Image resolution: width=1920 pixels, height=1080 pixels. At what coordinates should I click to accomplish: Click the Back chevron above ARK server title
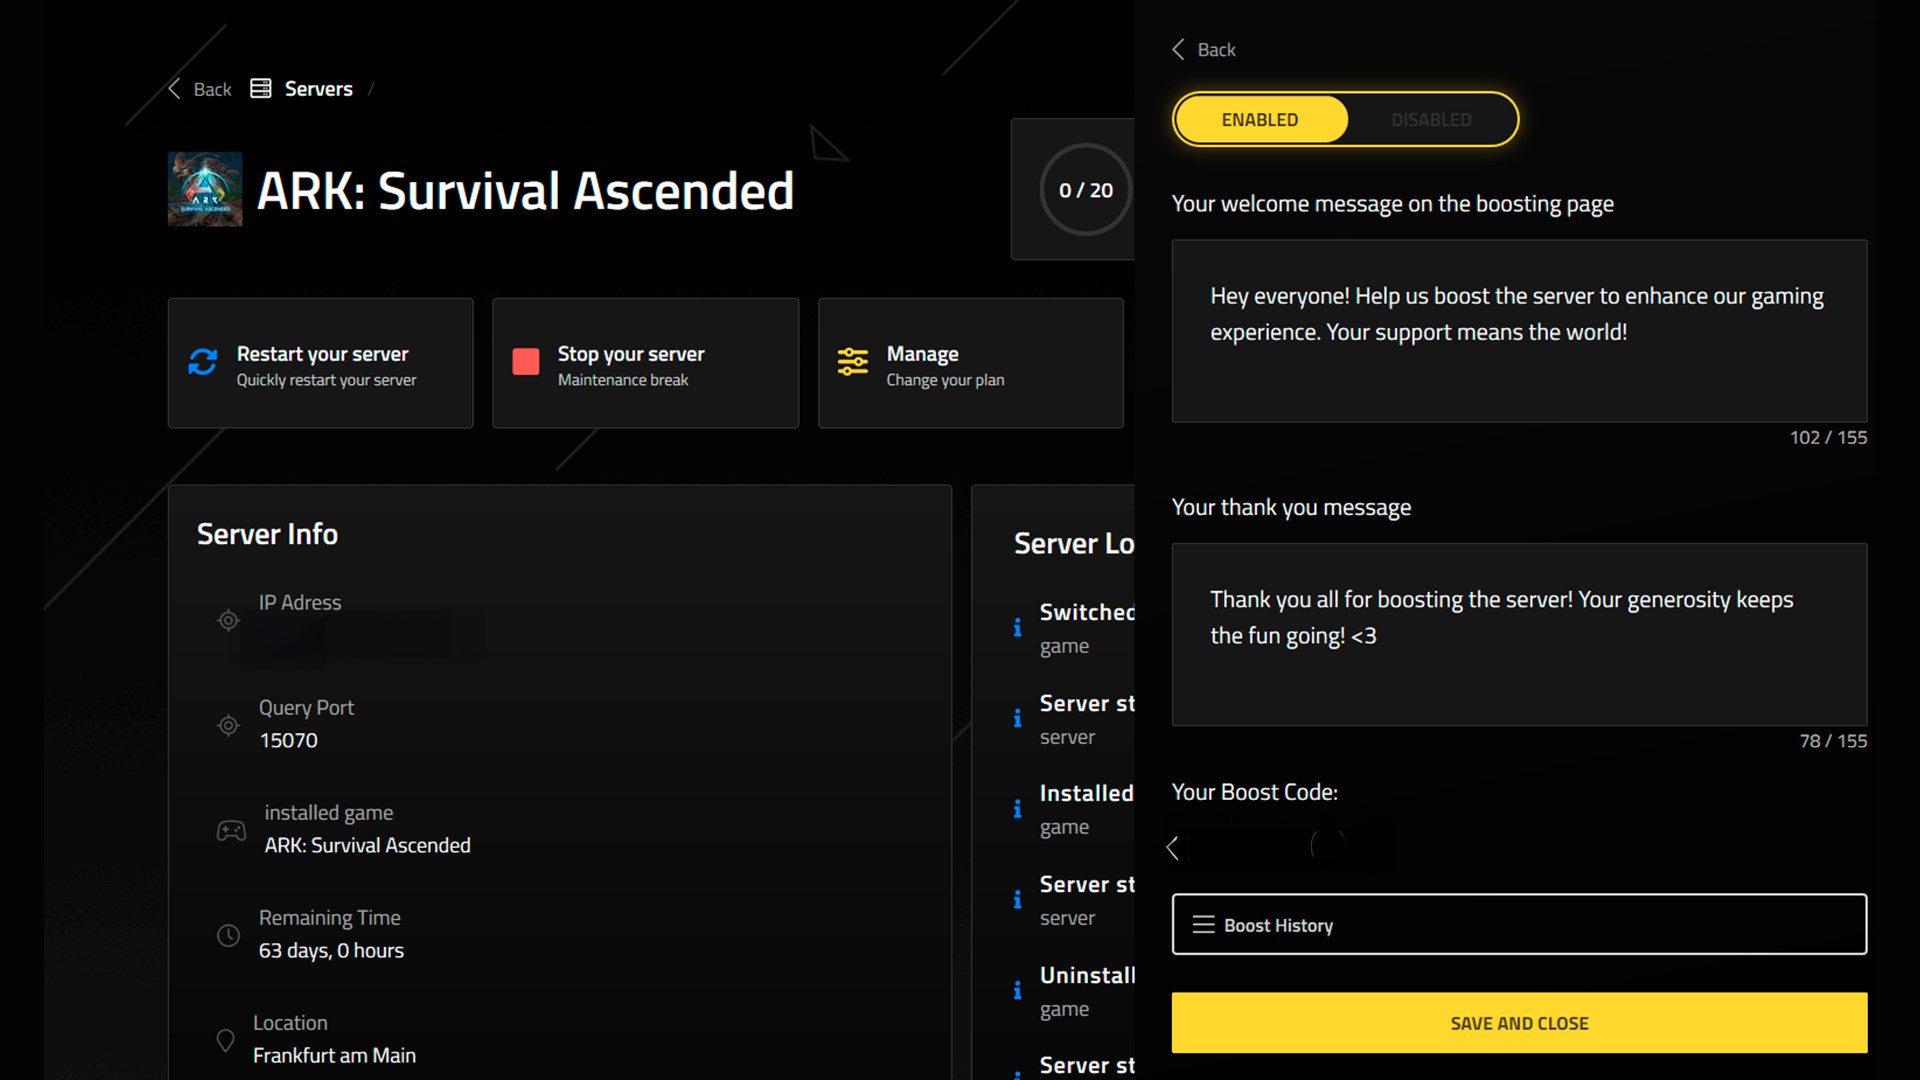[173, 88]
